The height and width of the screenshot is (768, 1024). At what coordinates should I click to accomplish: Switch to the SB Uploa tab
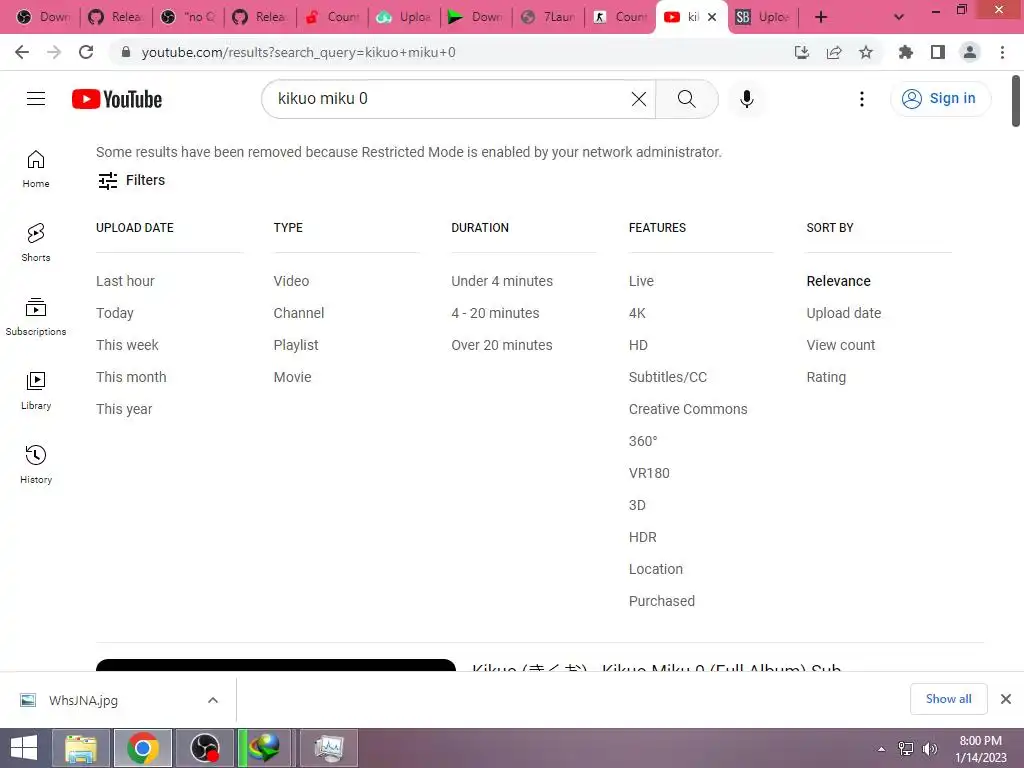tap(762, 17)
